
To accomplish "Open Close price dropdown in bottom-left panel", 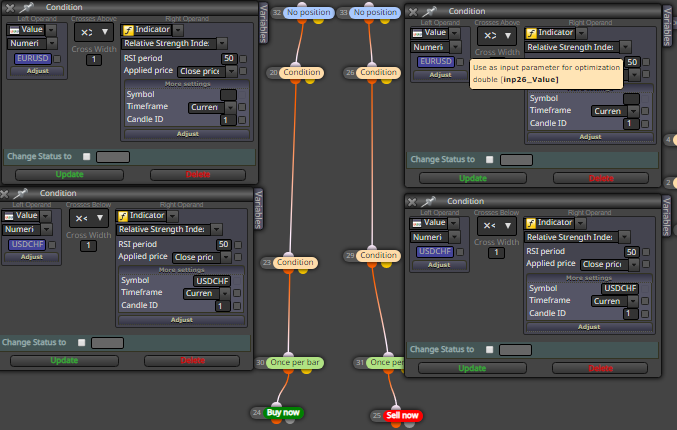I will [x=226, y=257].
